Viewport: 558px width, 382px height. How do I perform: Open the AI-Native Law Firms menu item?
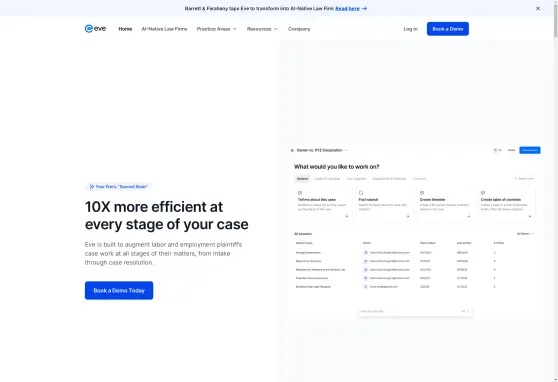(x=164, y=29)
